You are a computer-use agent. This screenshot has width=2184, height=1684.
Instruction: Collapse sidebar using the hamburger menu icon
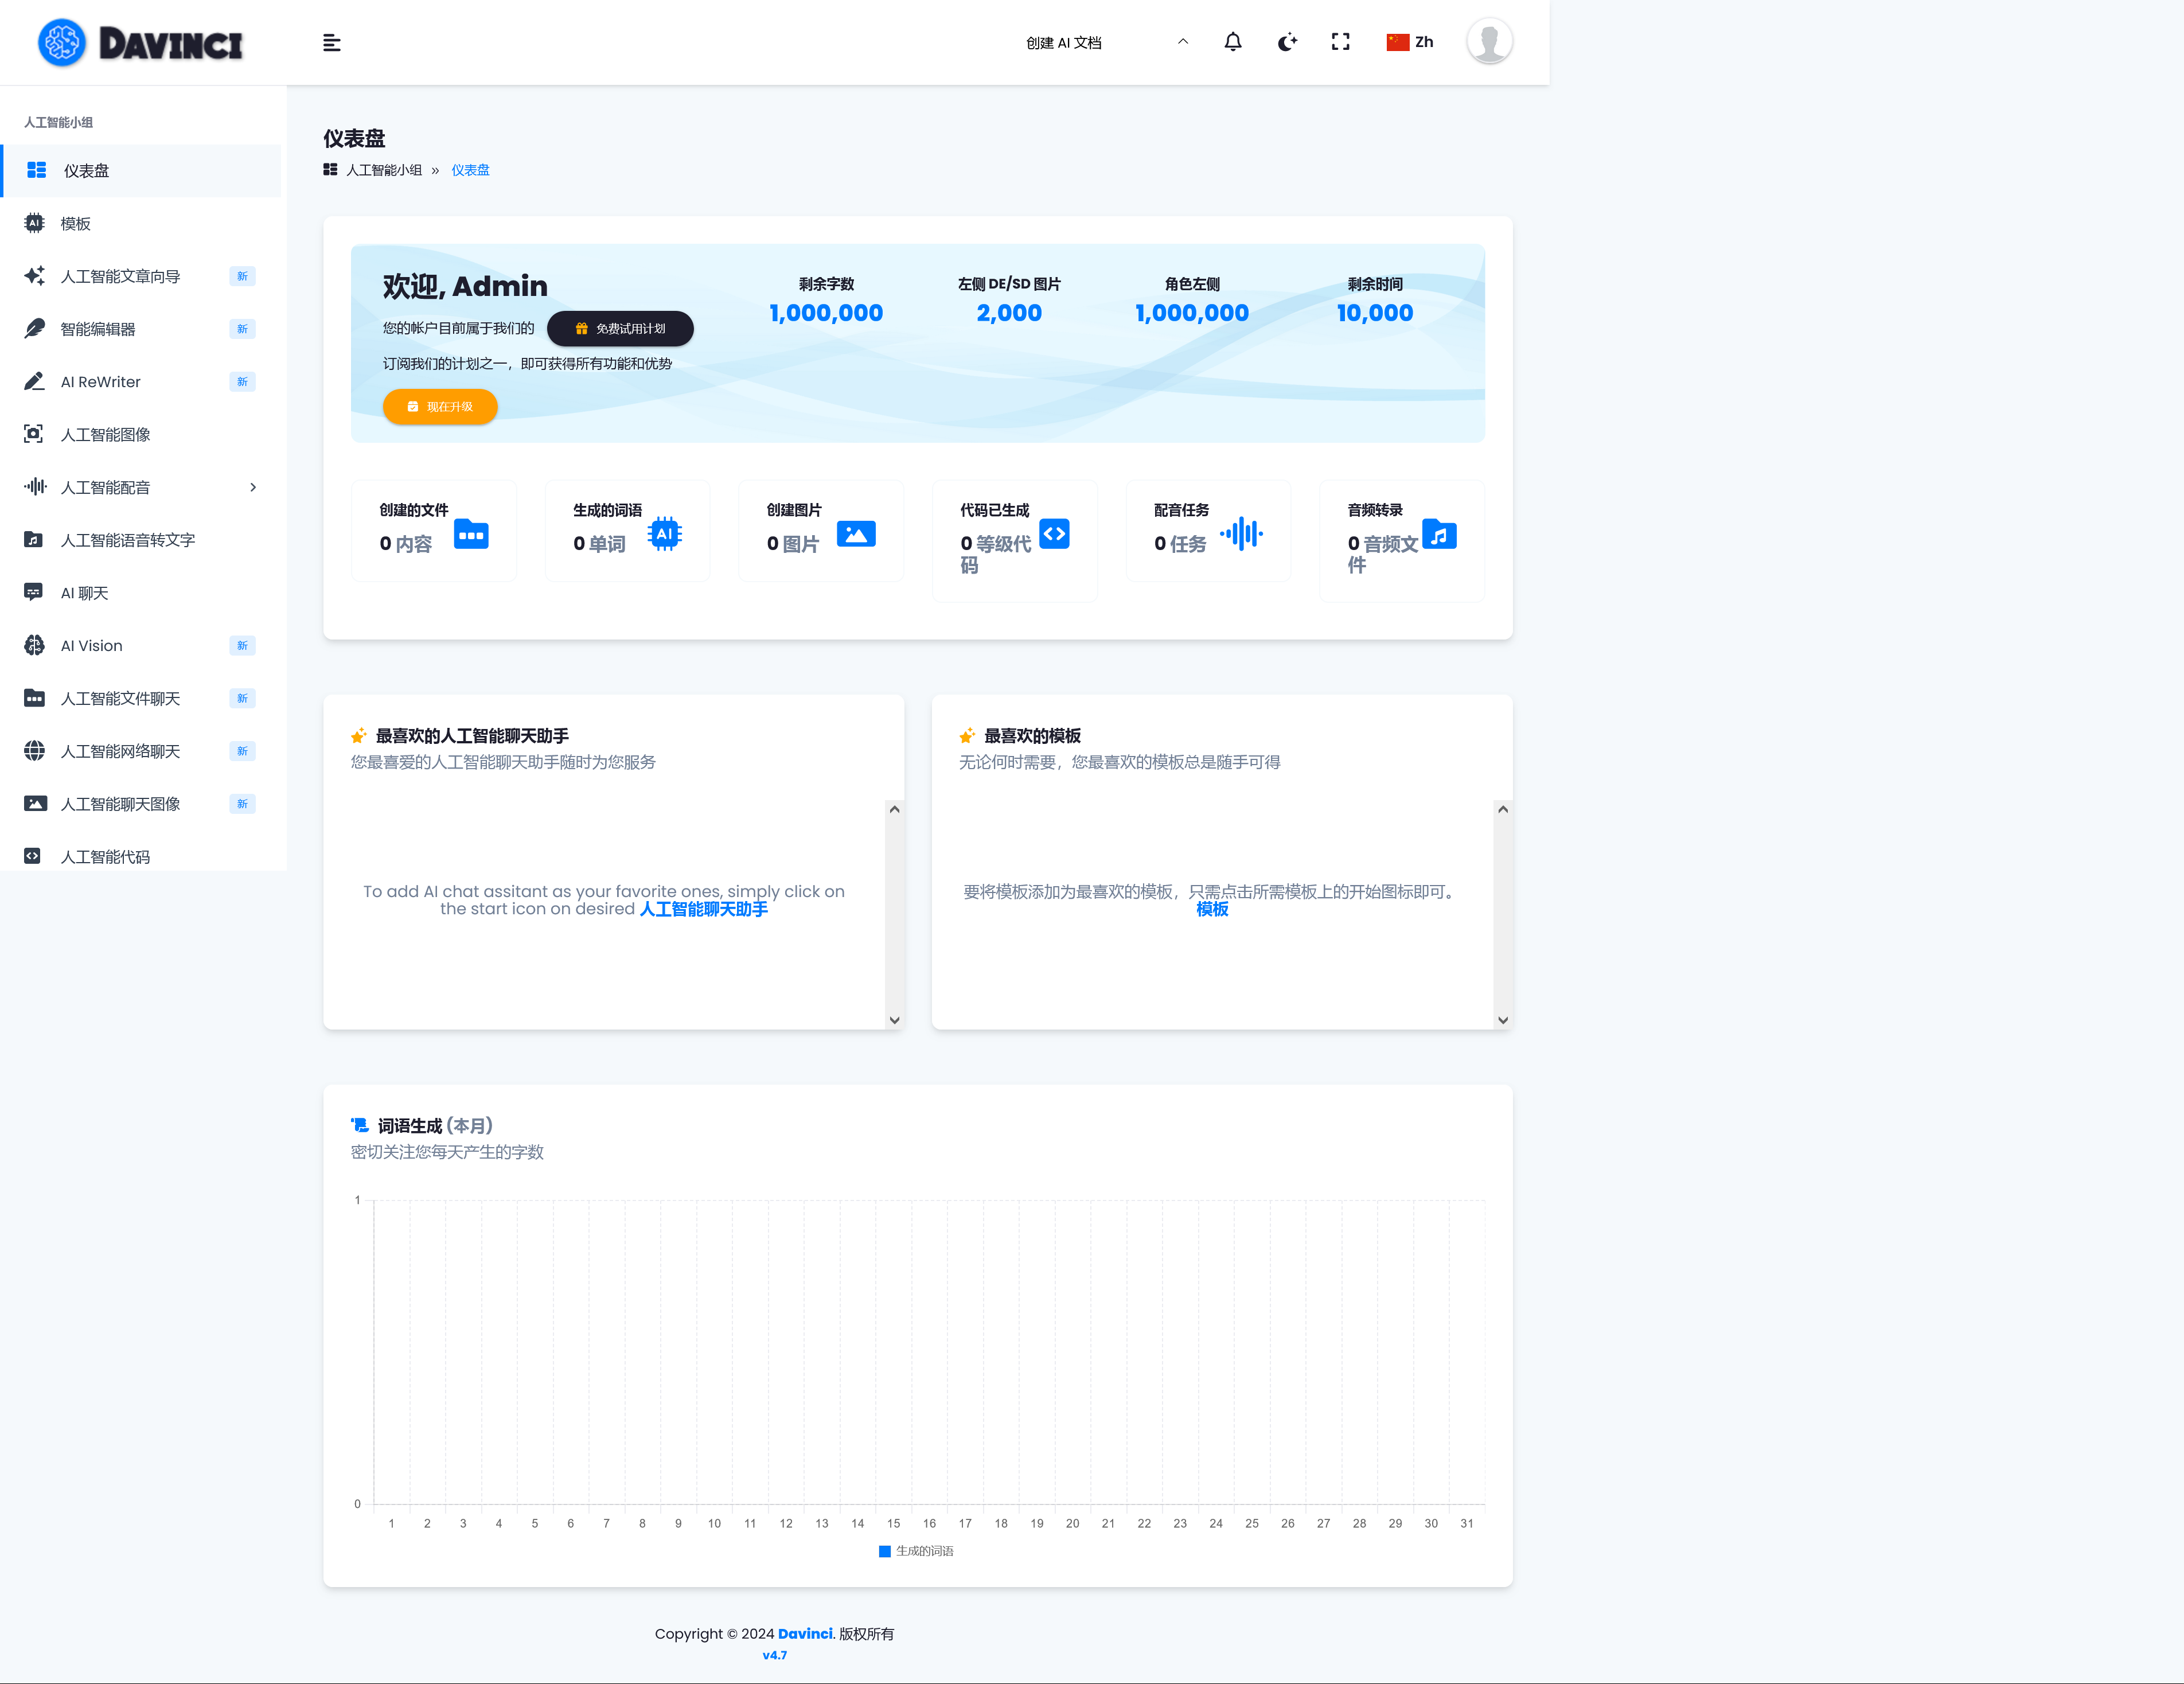tap(332, 43)
